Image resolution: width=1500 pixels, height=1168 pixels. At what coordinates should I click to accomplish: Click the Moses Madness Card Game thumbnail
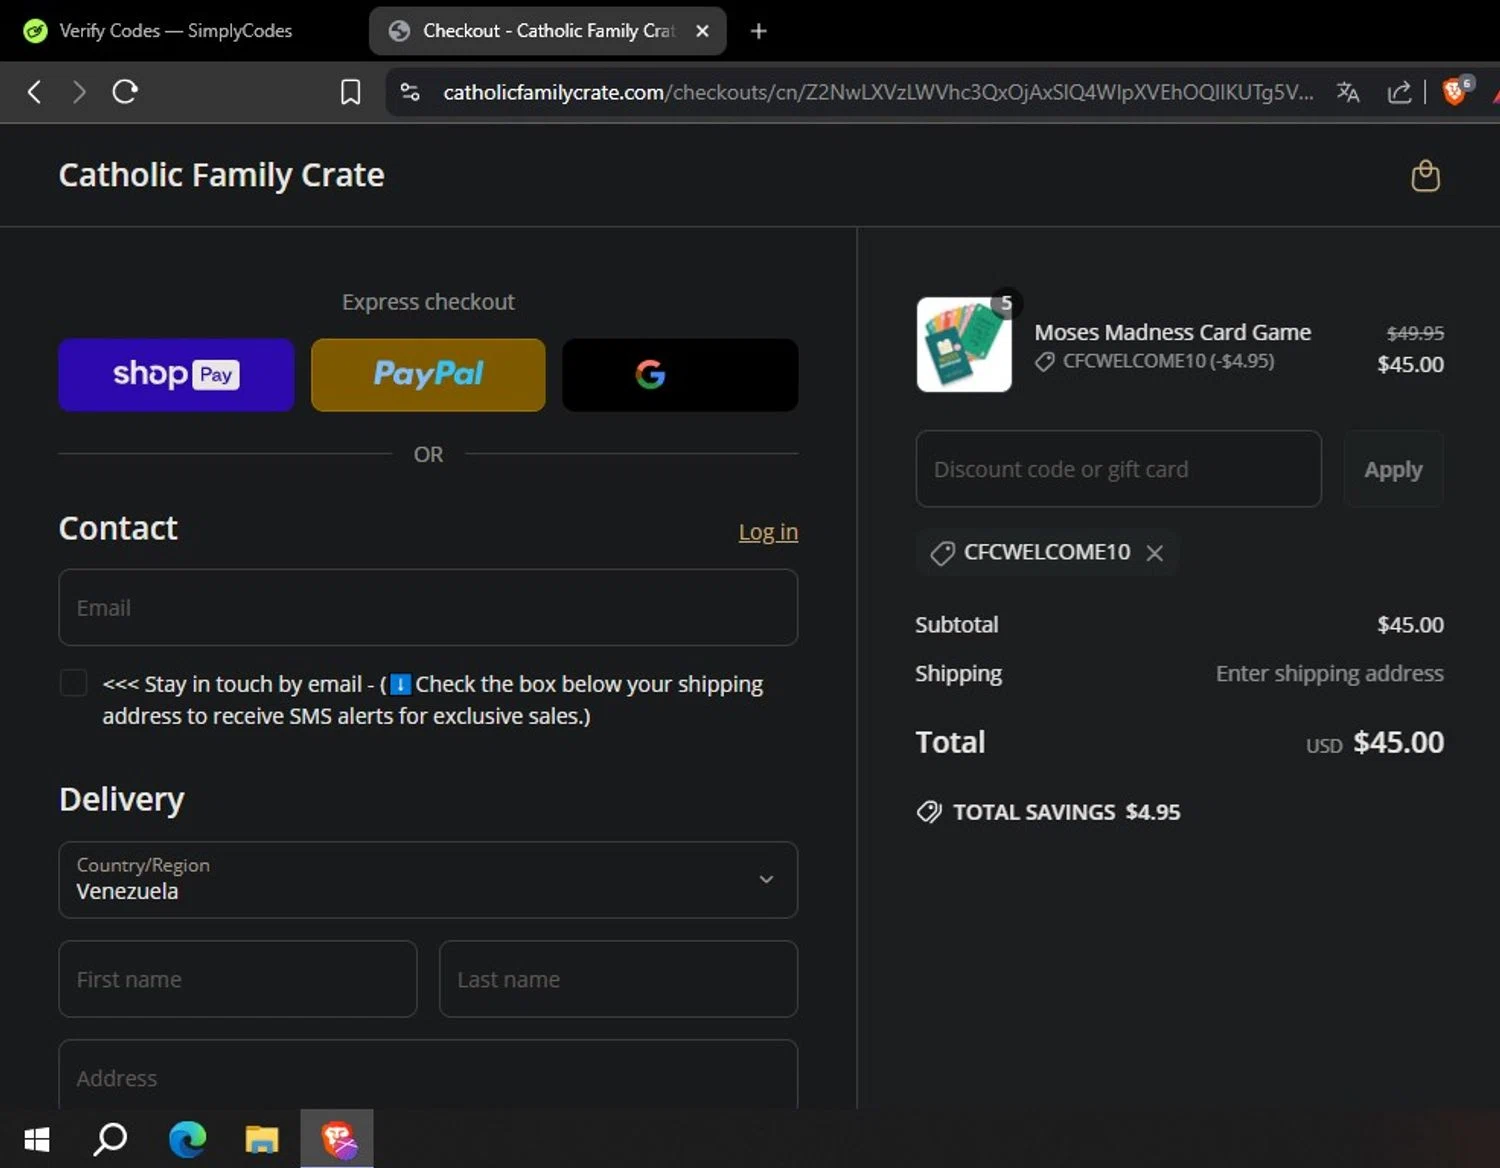point(964,344)
